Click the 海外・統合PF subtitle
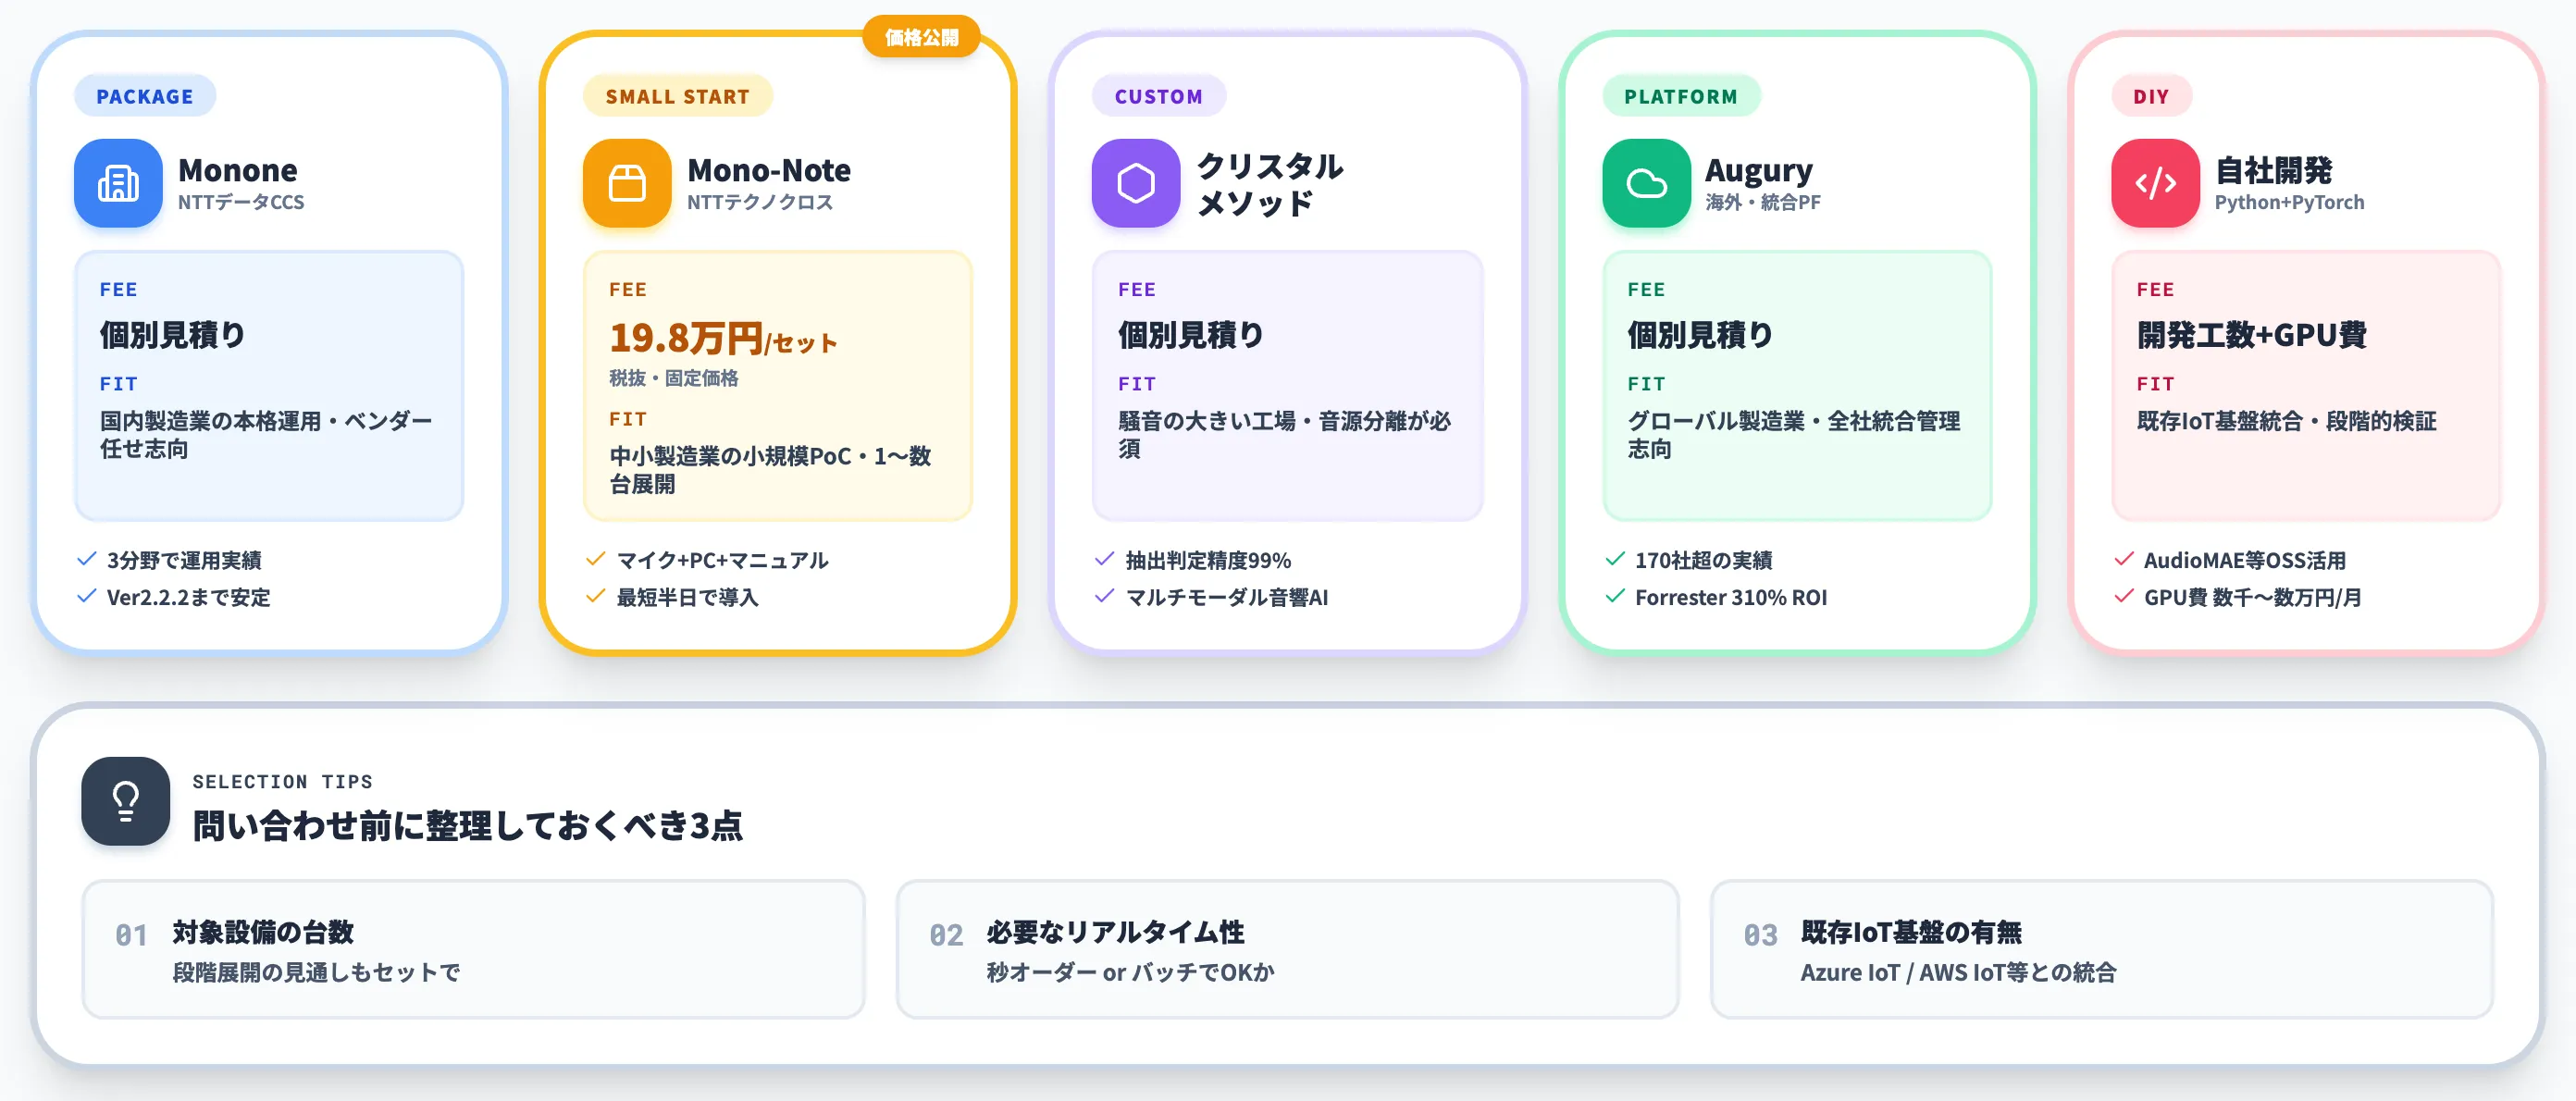This screenshot has height=1101, width=2576. coord(1763,202)
